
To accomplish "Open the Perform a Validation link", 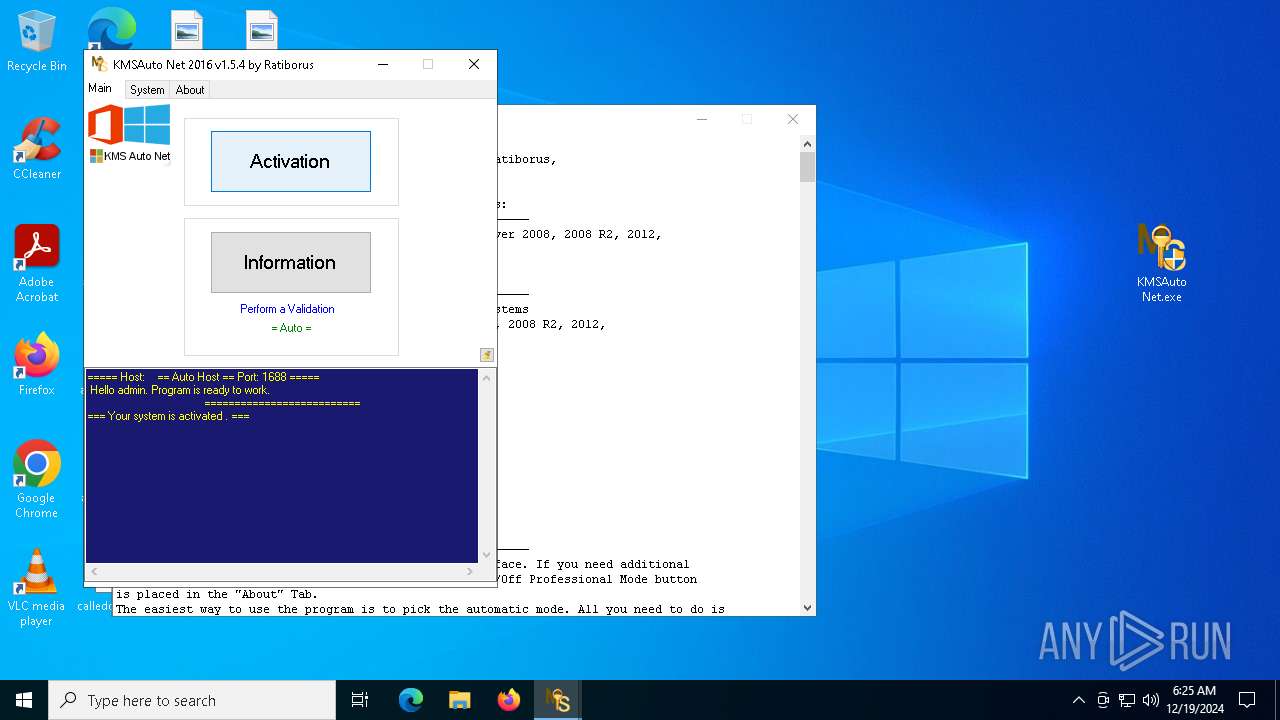I will click(x=287, y=309).
